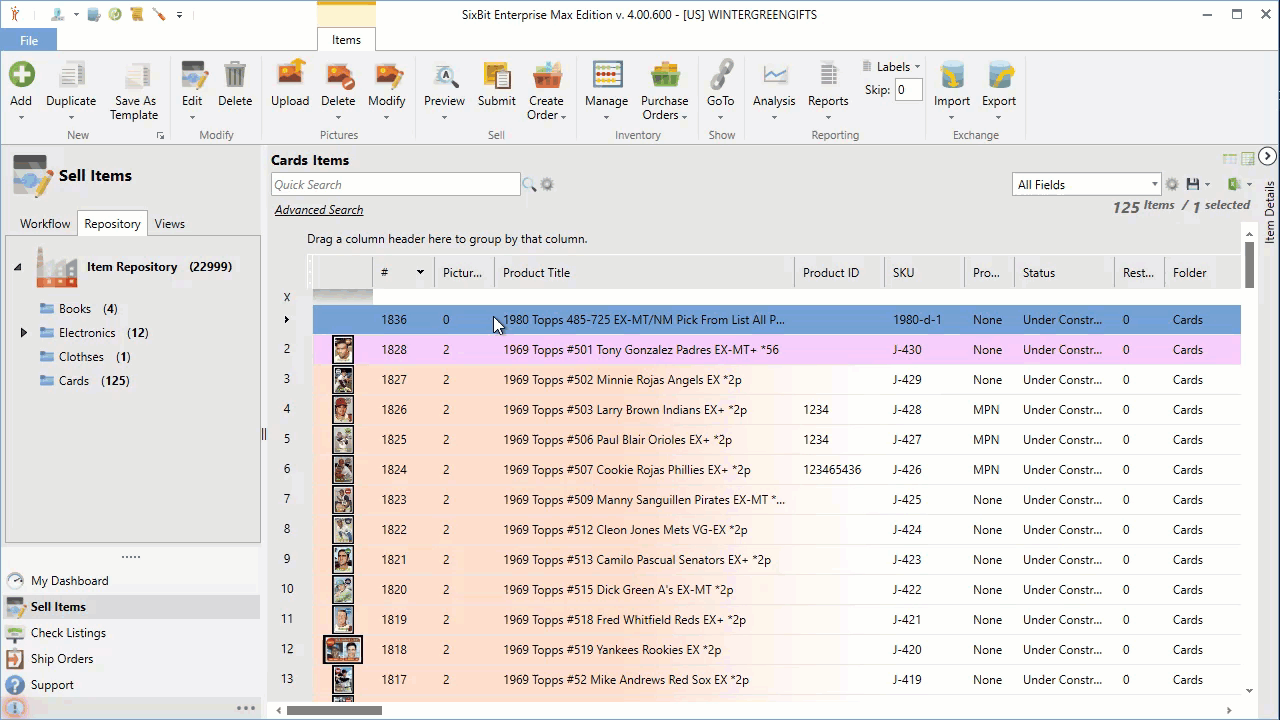Viewport: 1280px width, 720px height.
Task: Click the Purchase Orders basket icon
Action: point(665,75)
